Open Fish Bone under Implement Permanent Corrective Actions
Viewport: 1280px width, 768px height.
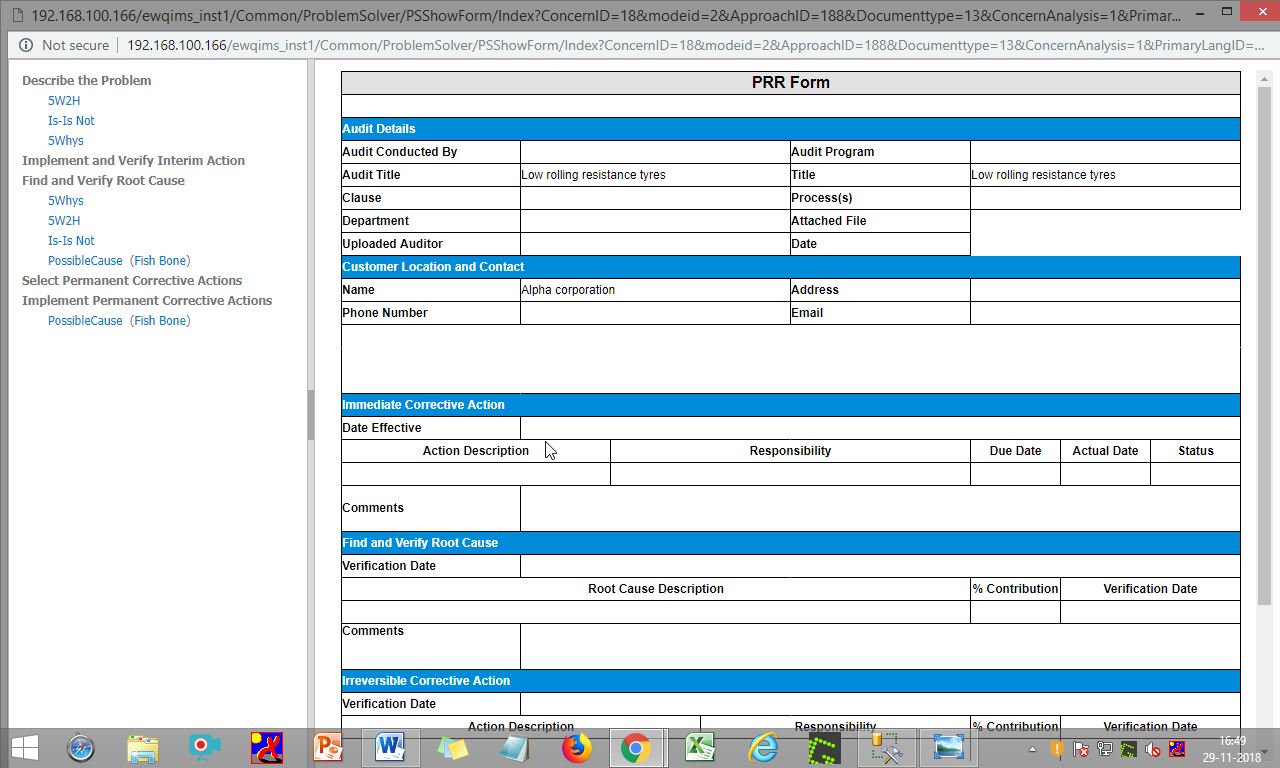(160, 320)
